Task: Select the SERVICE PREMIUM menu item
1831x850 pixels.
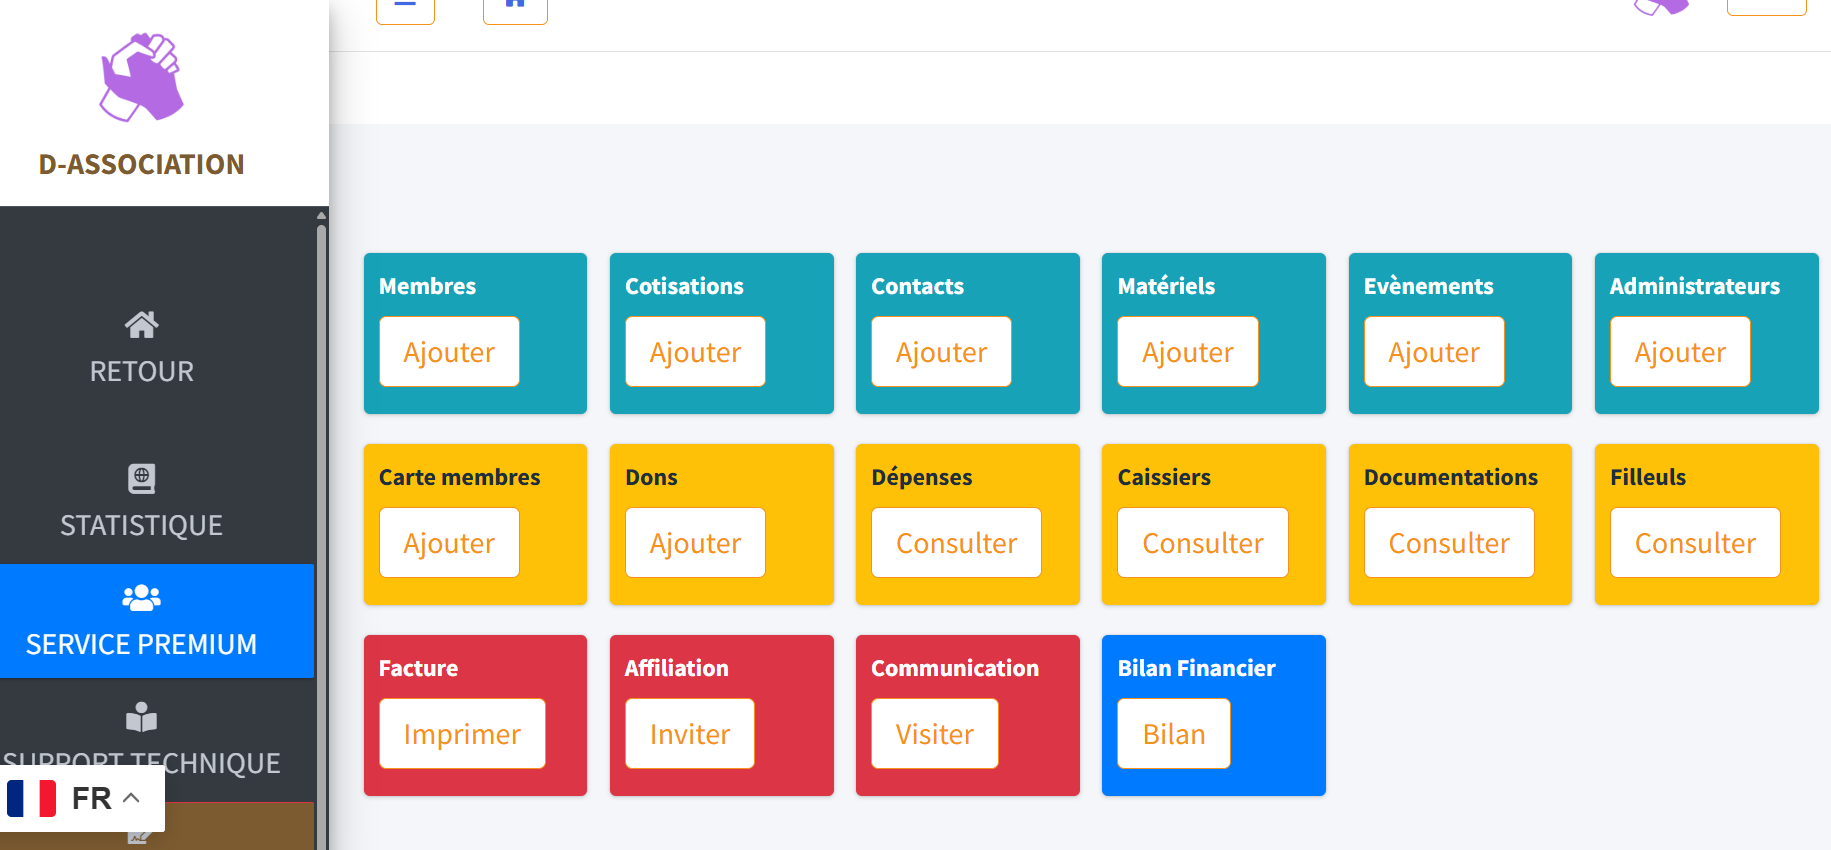Action: click(141, 643)
